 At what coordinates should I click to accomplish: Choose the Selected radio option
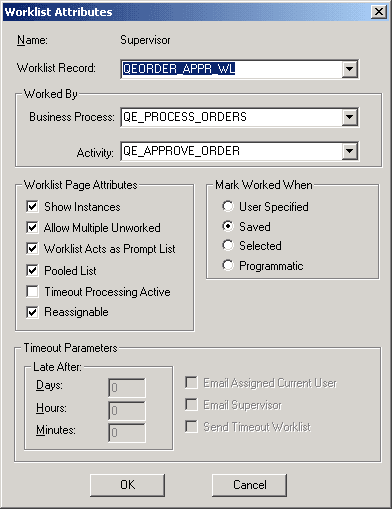(x=228, y=245)
